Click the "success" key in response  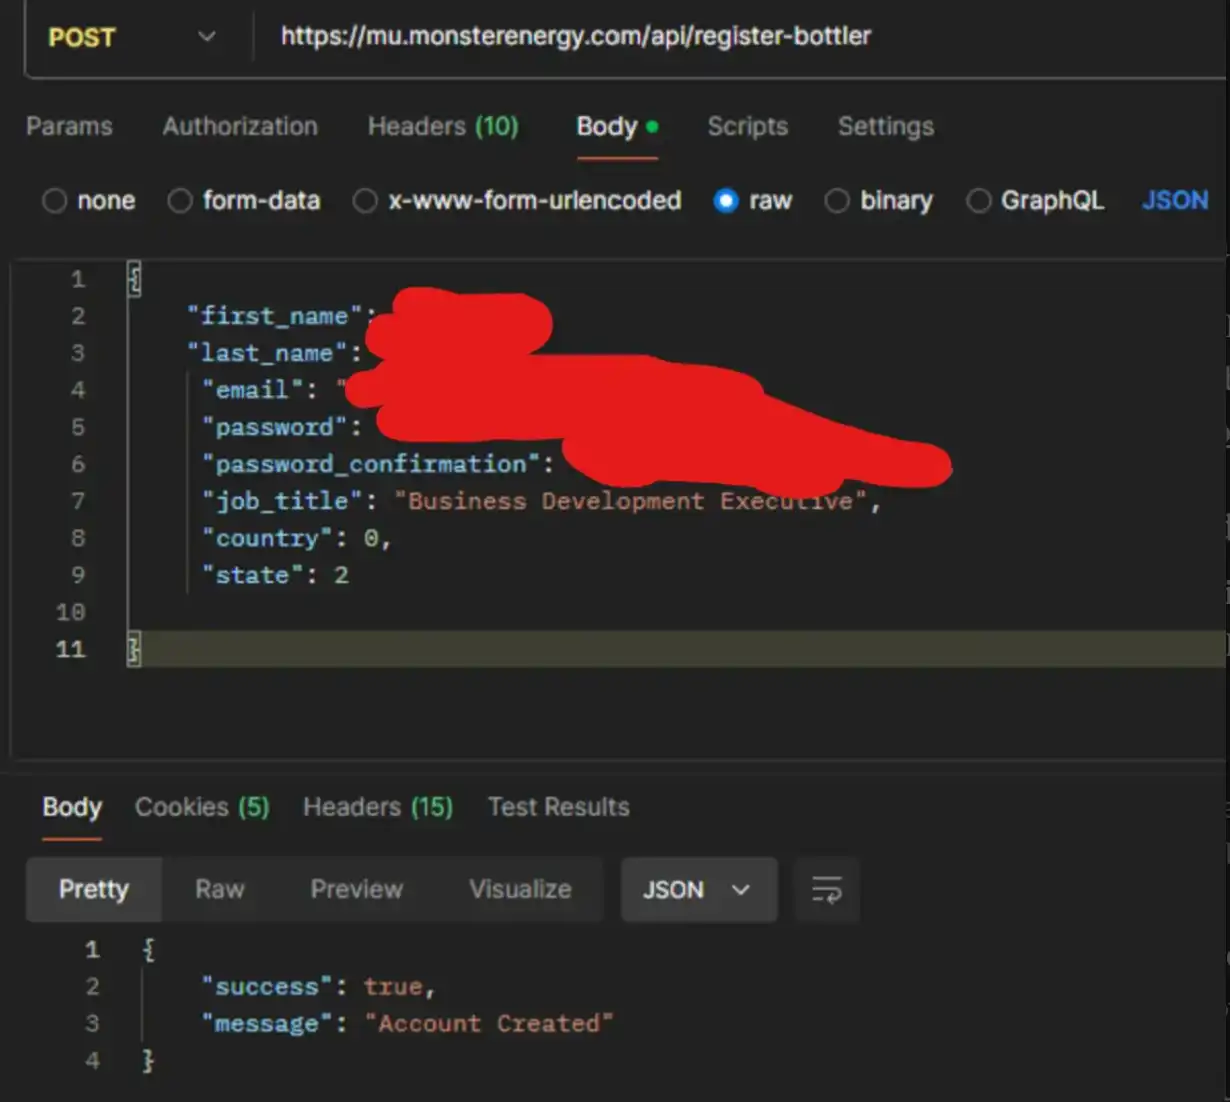[x=267, y=987]
